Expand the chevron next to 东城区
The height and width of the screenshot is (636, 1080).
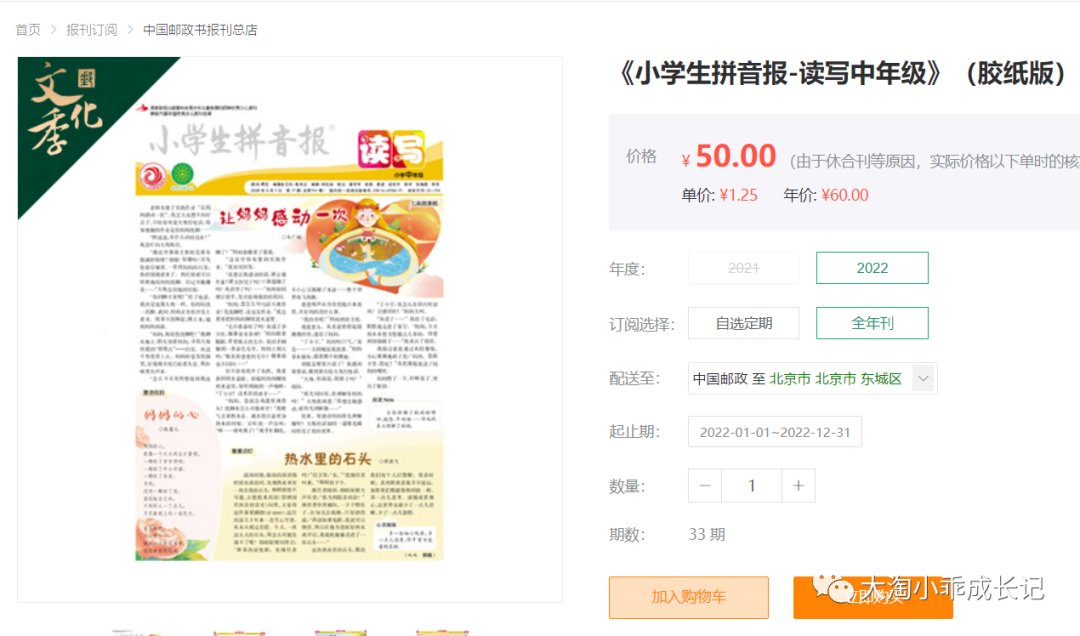[923, 377]
